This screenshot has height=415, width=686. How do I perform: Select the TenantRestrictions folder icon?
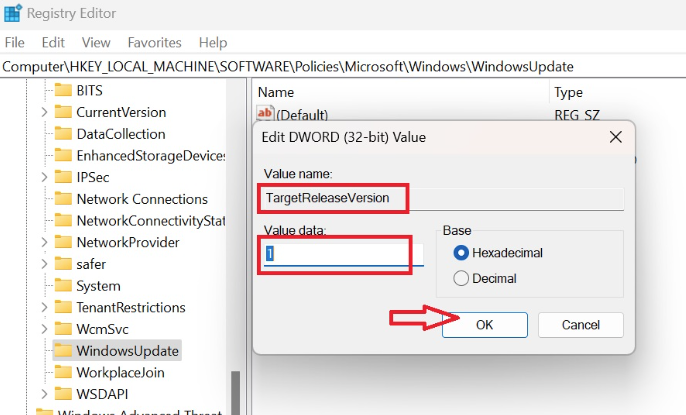coord(63,307)
